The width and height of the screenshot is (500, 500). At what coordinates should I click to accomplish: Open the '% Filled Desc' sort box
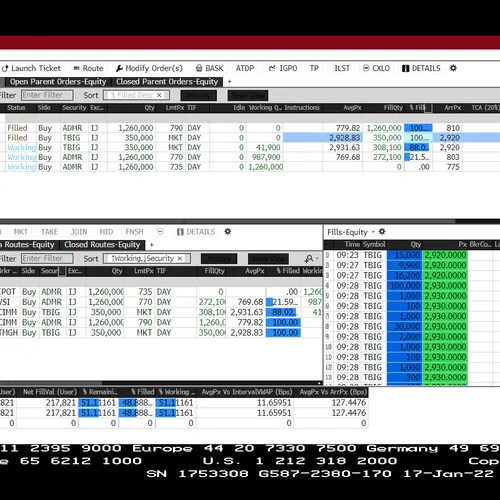(136, 95)
